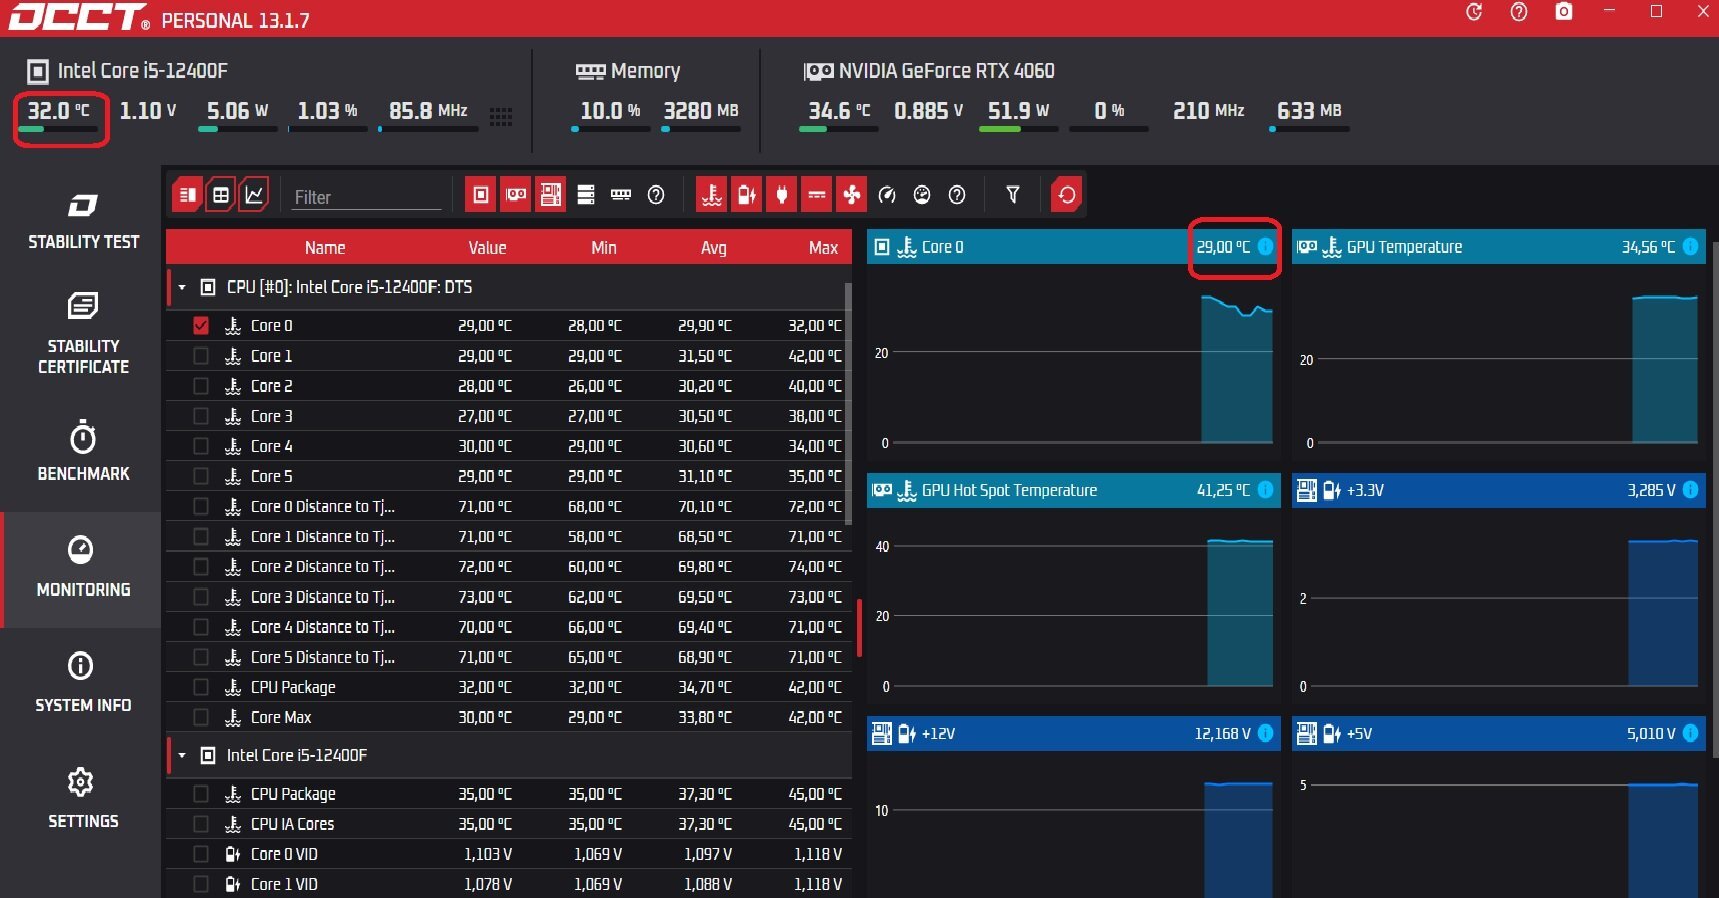
Task: Select the Core 0 Distance to Tj row
Action: point(508,506)
